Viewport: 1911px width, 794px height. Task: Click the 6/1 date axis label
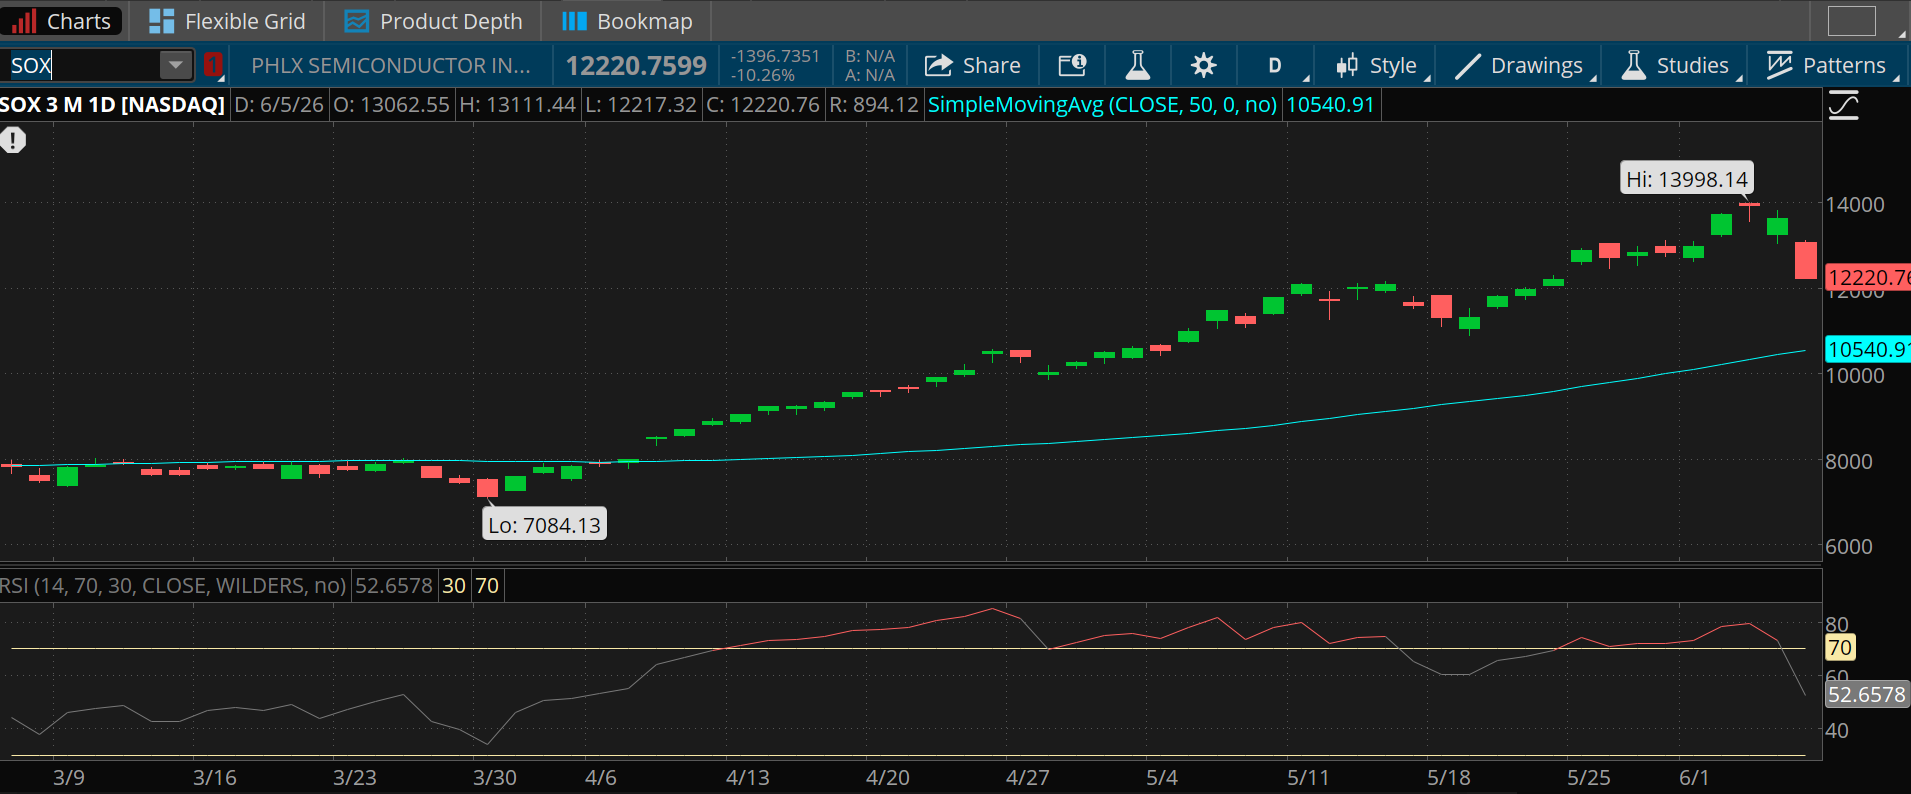coord(1694,777)
